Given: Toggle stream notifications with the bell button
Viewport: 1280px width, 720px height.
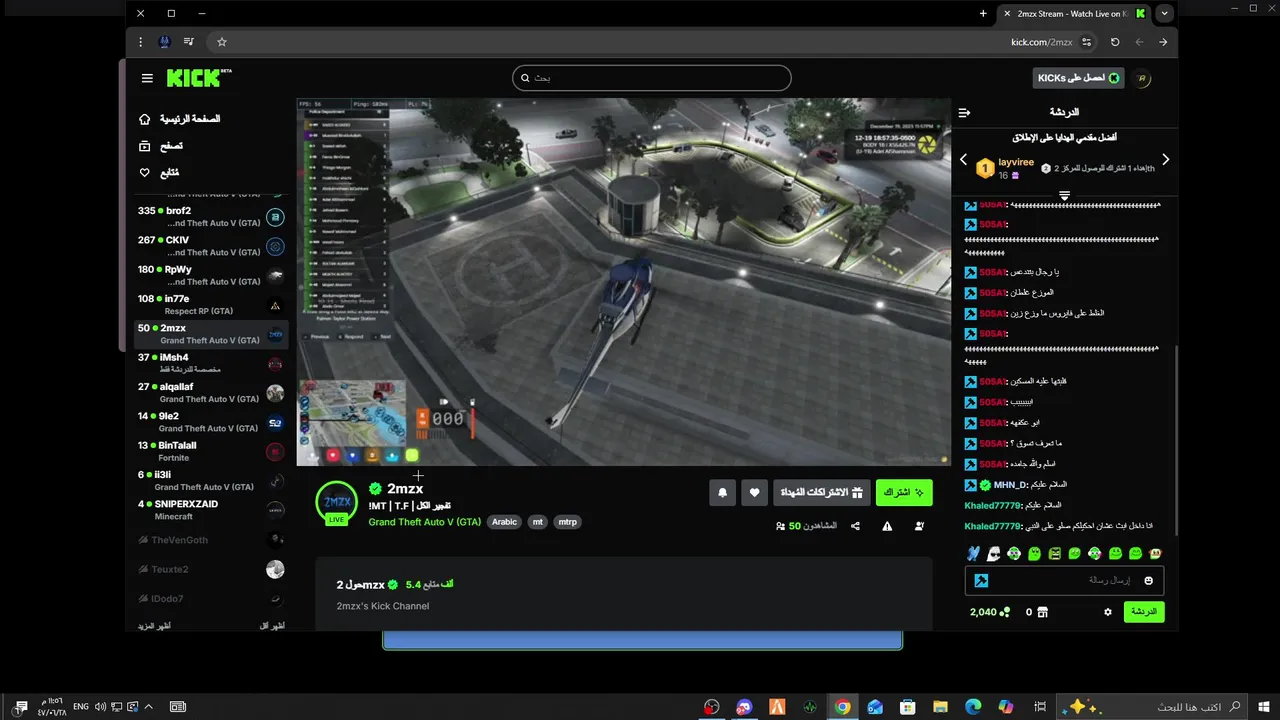Looking at the screenshot, I should coord(723,492).
